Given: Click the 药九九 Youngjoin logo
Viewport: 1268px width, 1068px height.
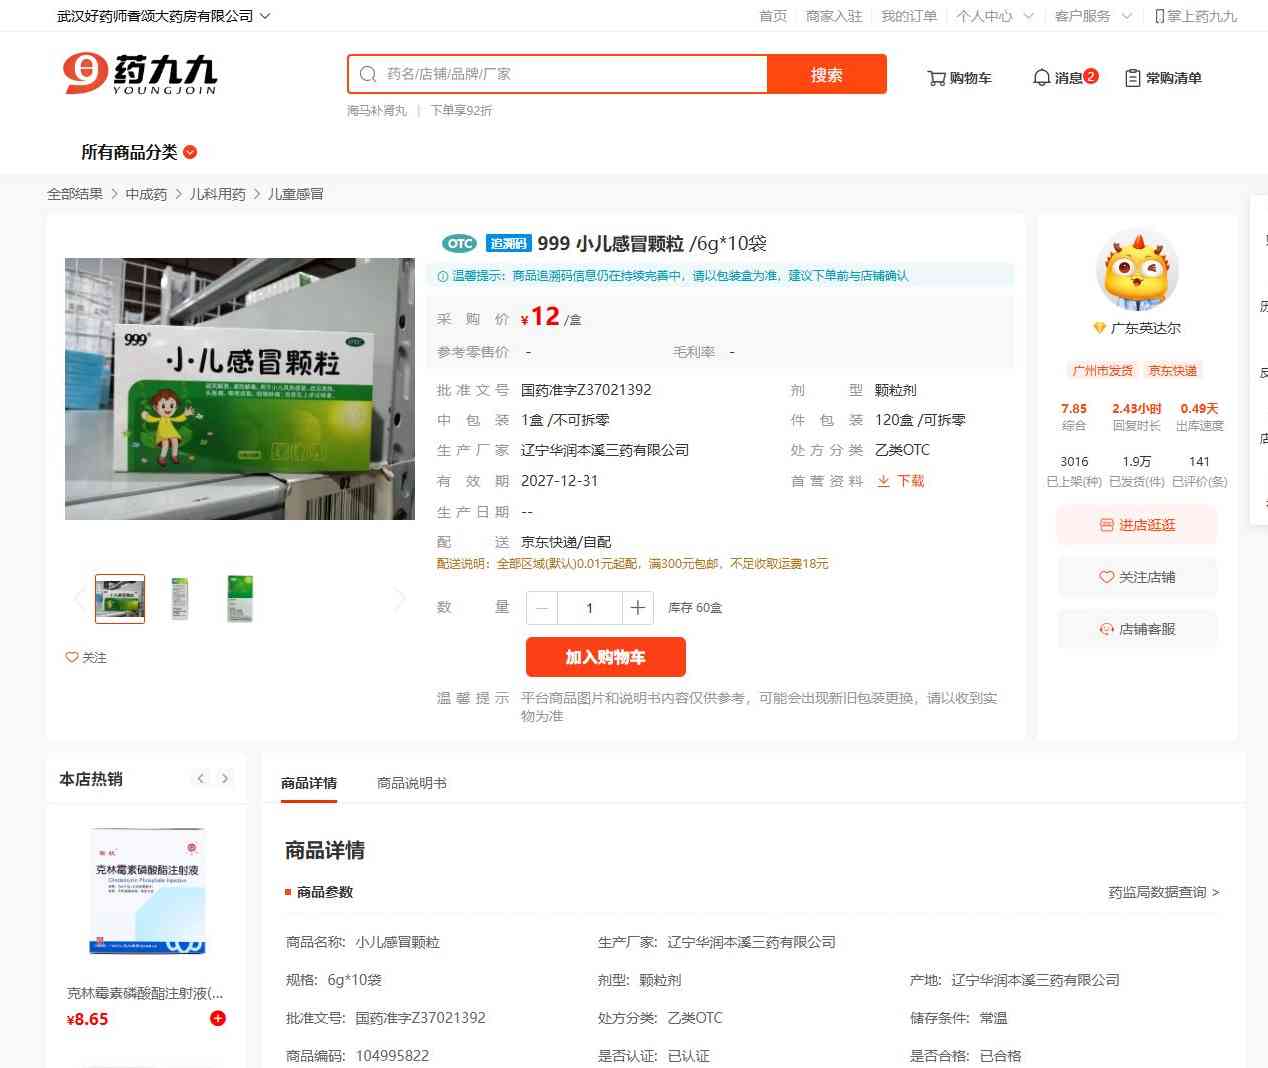Looking at the screenshot, I should [140, 74].
